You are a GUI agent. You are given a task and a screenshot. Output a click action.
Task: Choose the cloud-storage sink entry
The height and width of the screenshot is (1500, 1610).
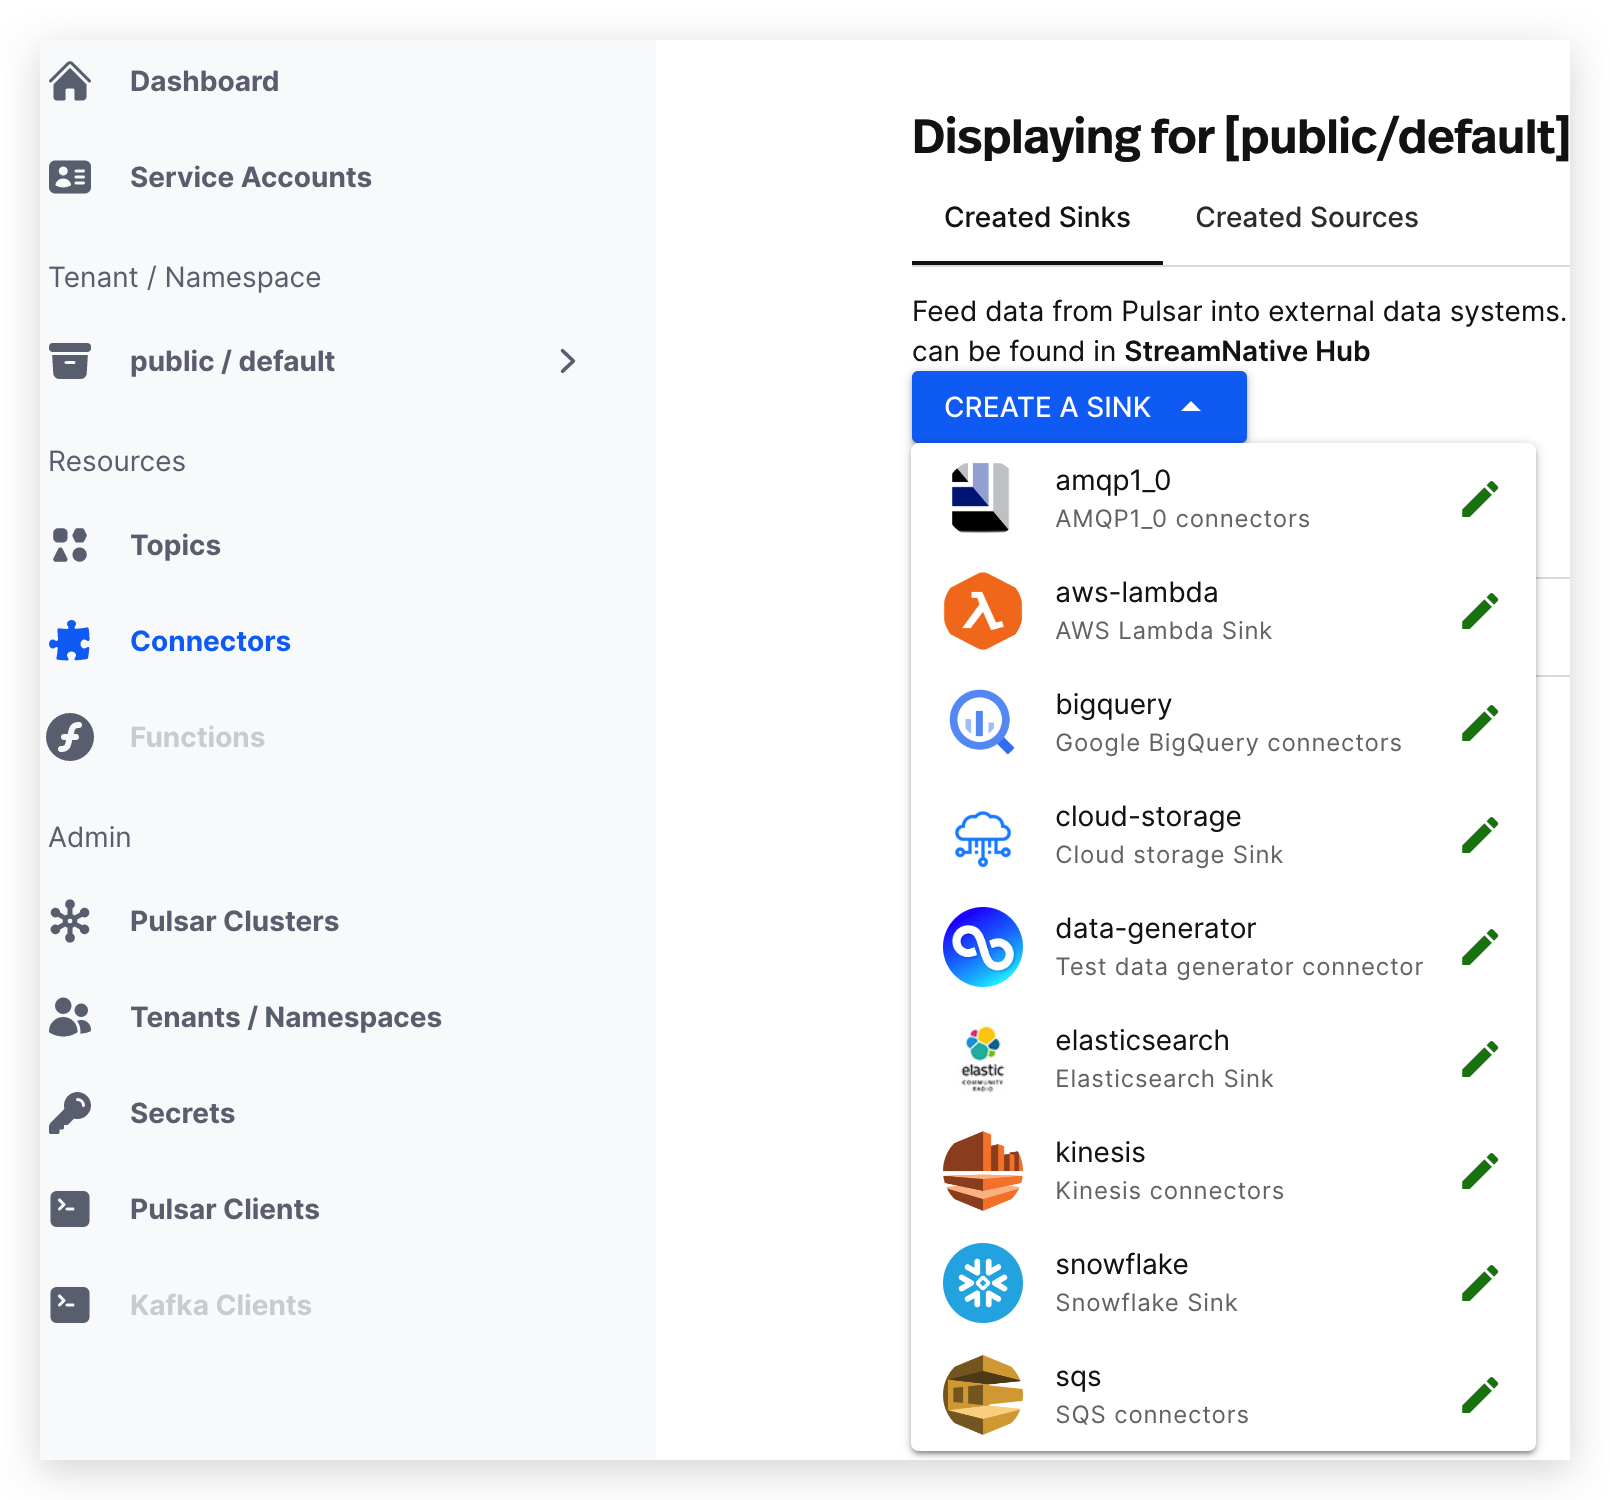pos(1223,835)
